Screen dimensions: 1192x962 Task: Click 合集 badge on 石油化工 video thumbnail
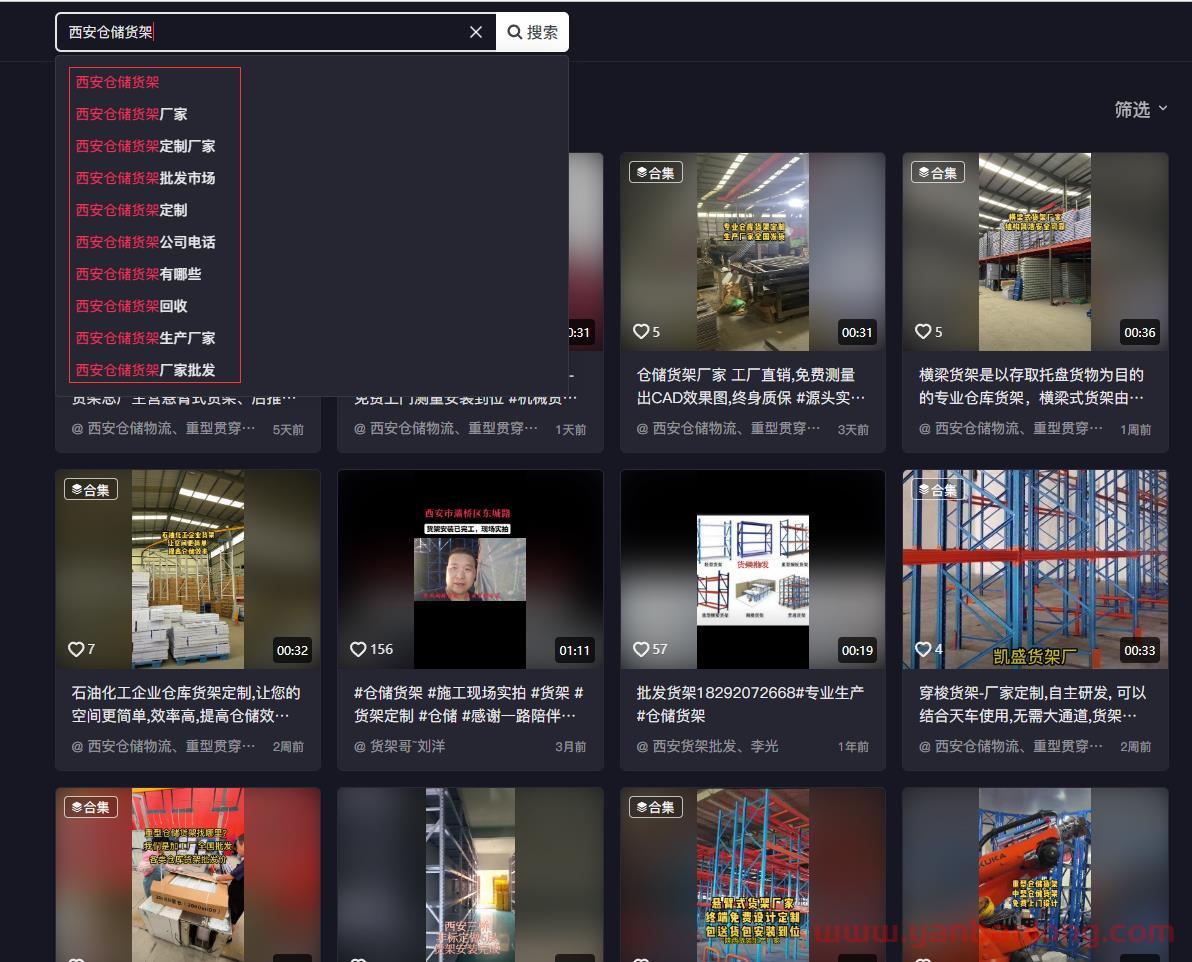(91, 490)
